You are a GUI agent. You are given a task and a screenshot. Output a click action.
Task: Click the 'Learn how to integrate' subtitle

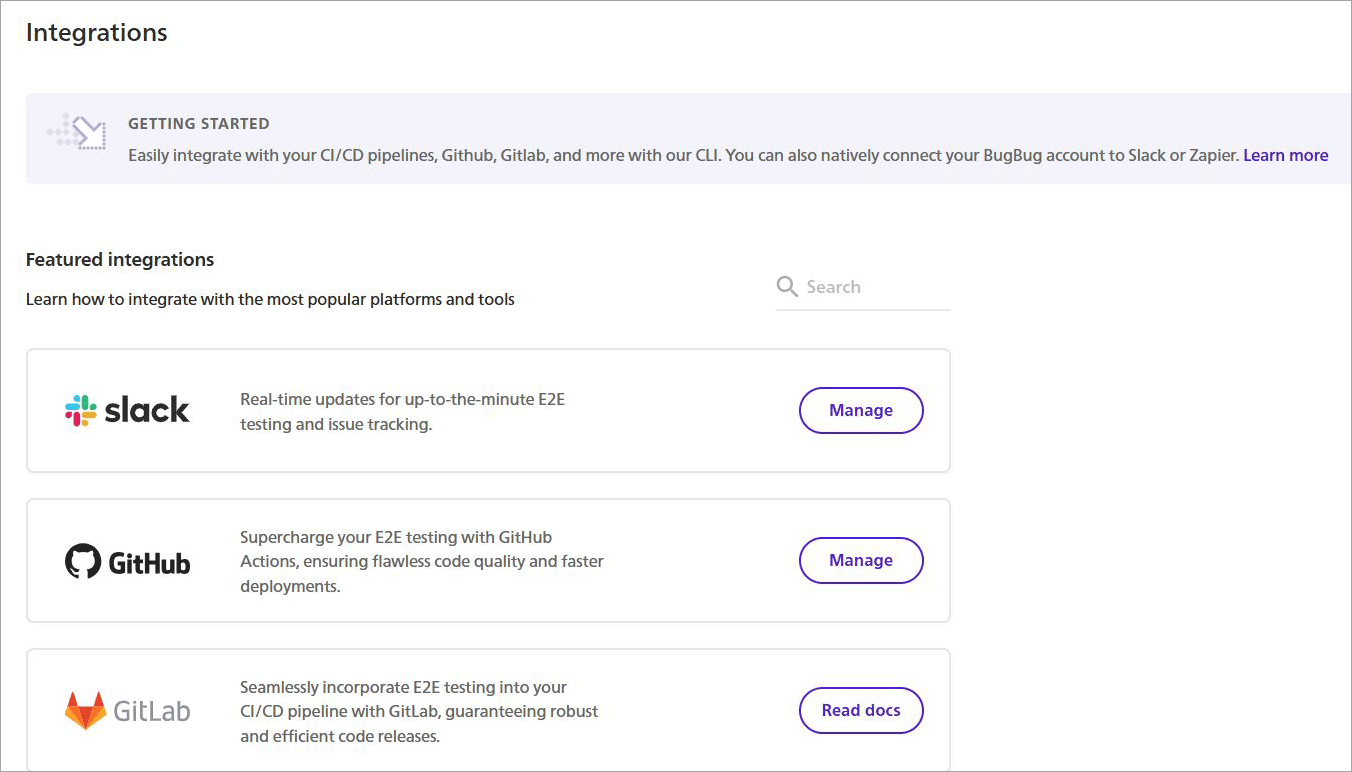pos(270,299)
